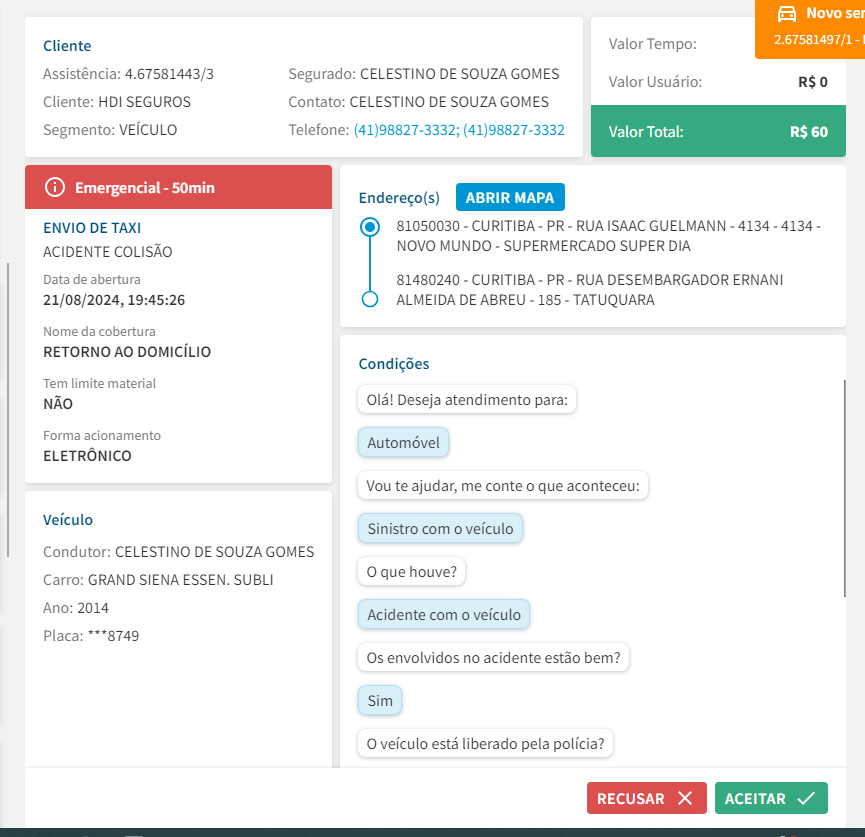This screenshot has height=837, width=865.
Task: Click the green Valor Total bar
Action: click(718, 132)
